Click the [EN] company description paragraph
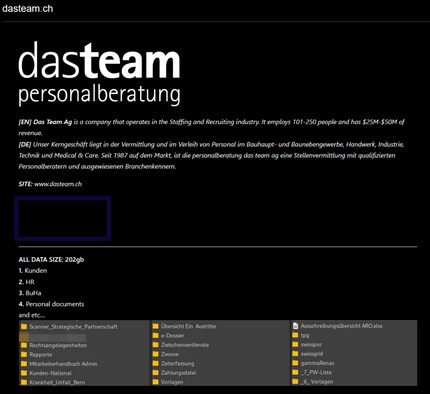 212,127
